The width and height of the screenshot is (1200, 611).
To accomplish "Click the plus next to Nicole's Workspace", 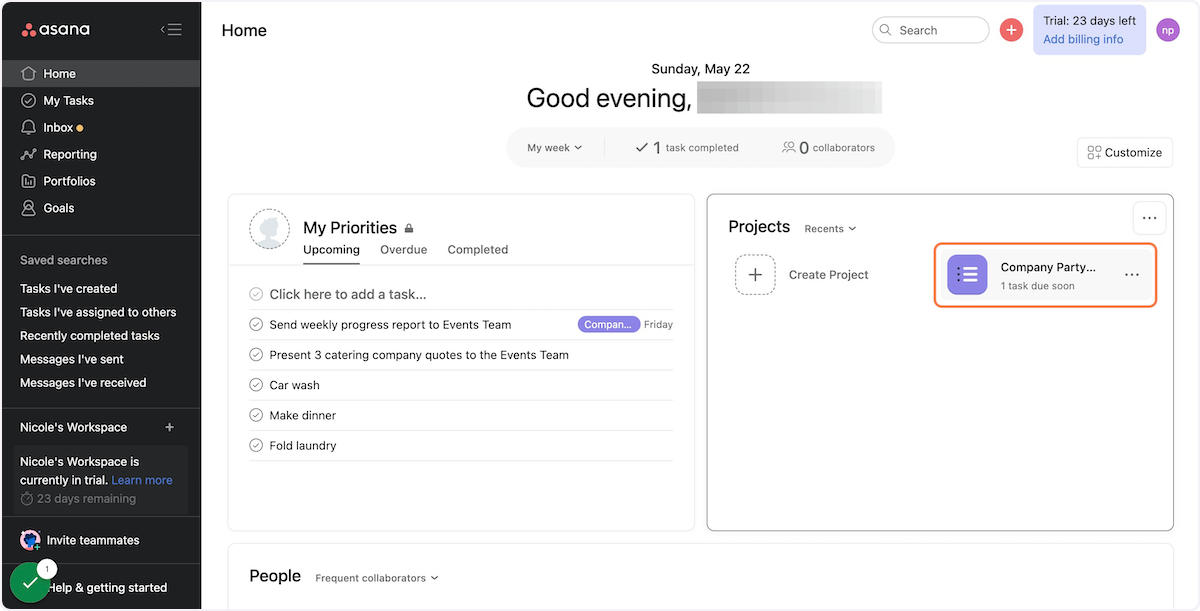I will [x=169, y=427].
